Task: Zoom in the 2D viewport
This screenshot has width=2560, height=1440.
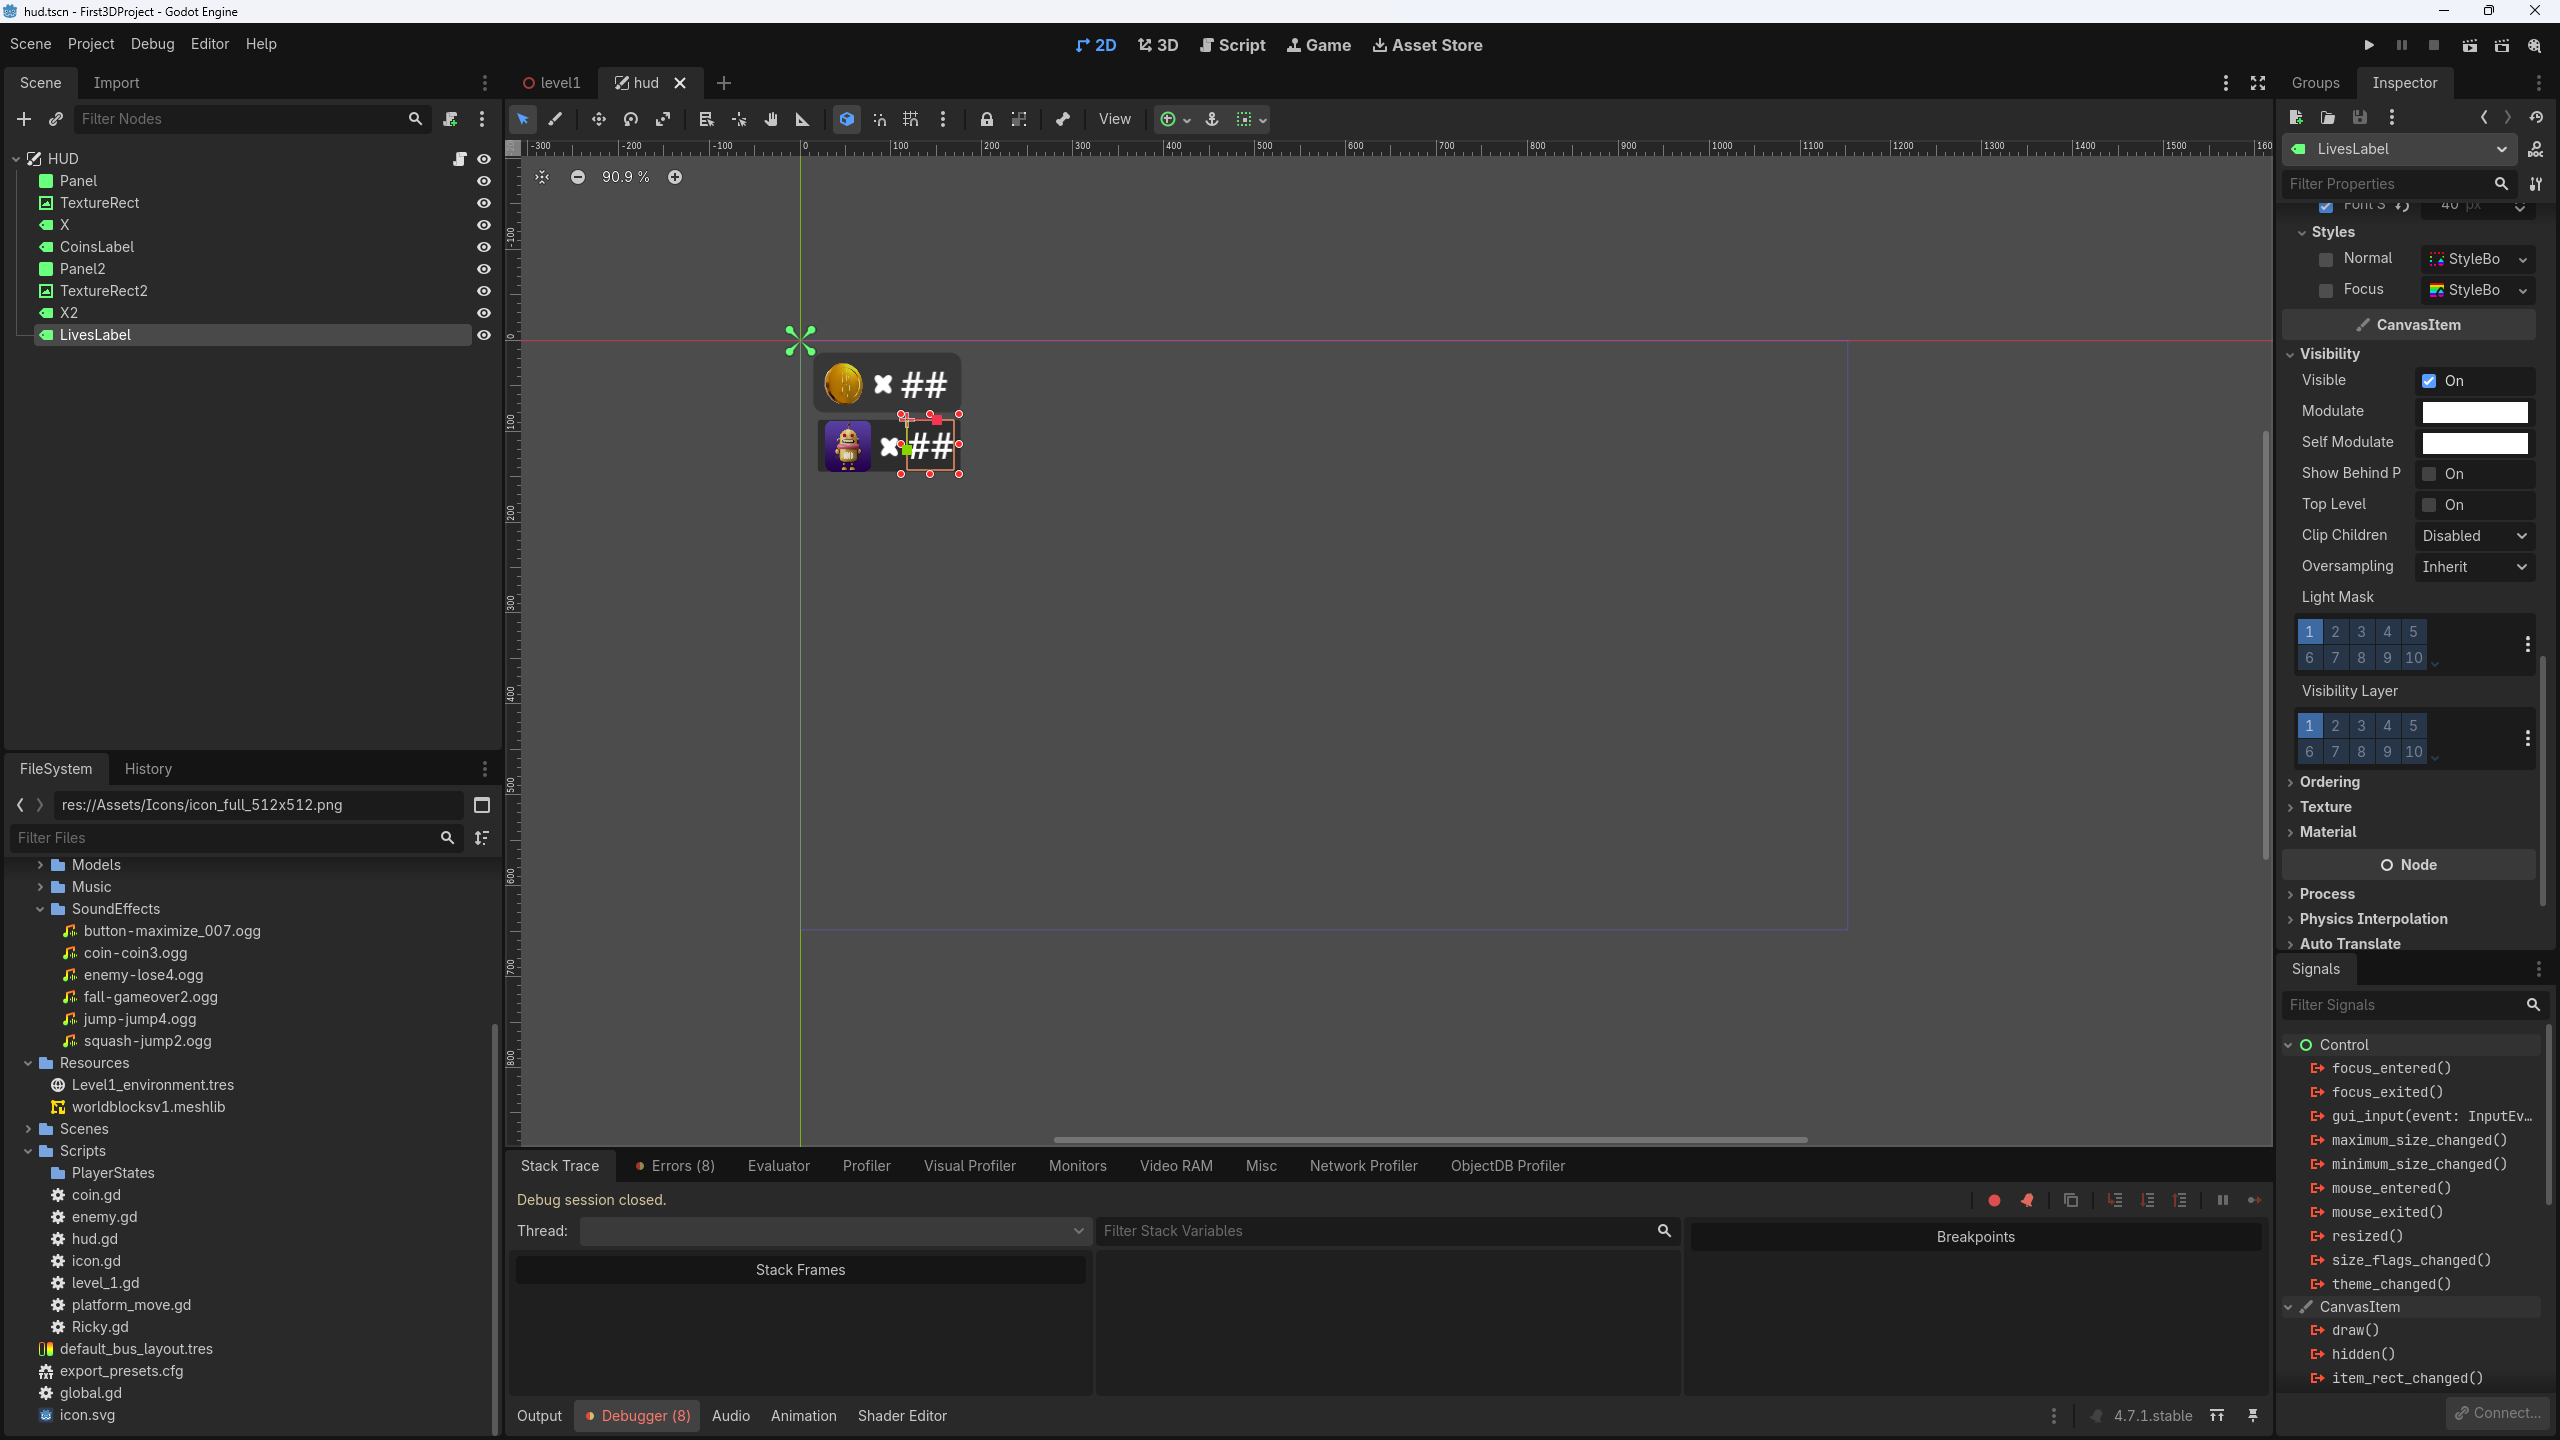Action: point(675,177)
